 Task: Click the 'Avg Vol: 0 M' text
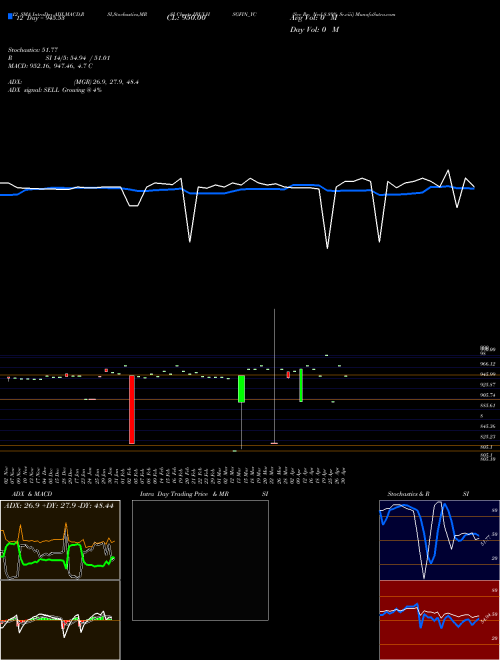314,18
